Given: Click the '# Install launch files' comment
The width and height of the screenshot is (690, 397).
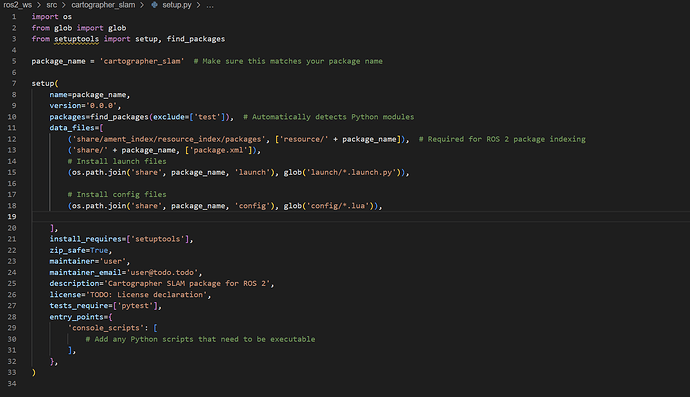Looking at the screenshot, I should (x=117, y=161).
